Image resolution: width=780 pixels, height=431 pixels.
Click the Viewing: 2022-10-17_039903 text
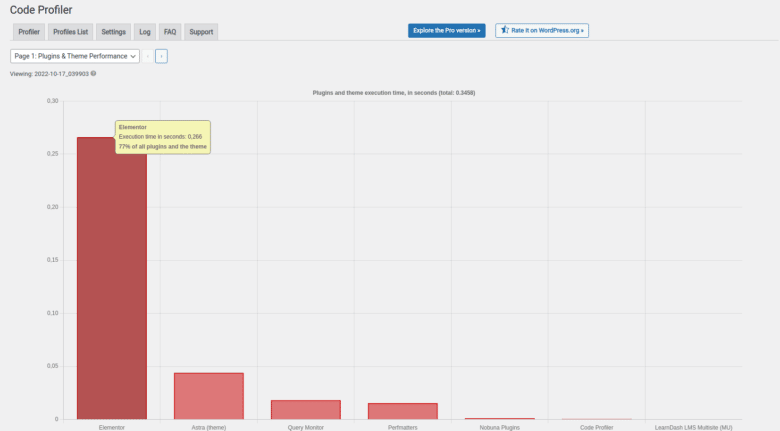click(x=49, y=74)
